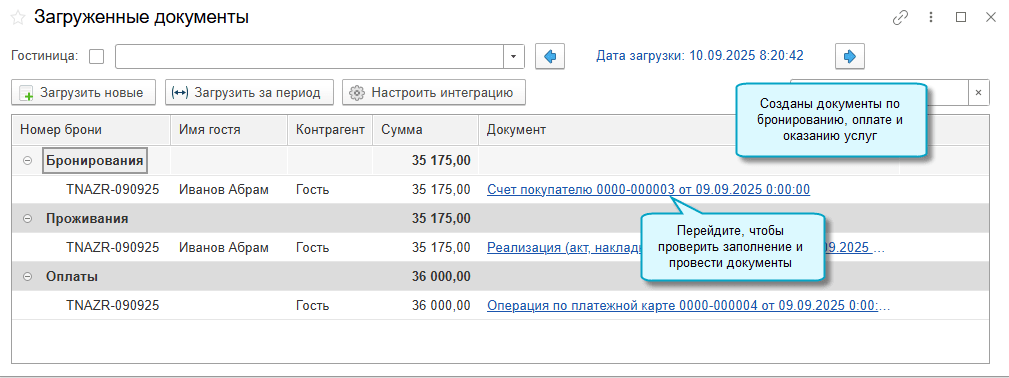Go to previous load date with left arrow
1009x378 pixels.
[550, 57]
